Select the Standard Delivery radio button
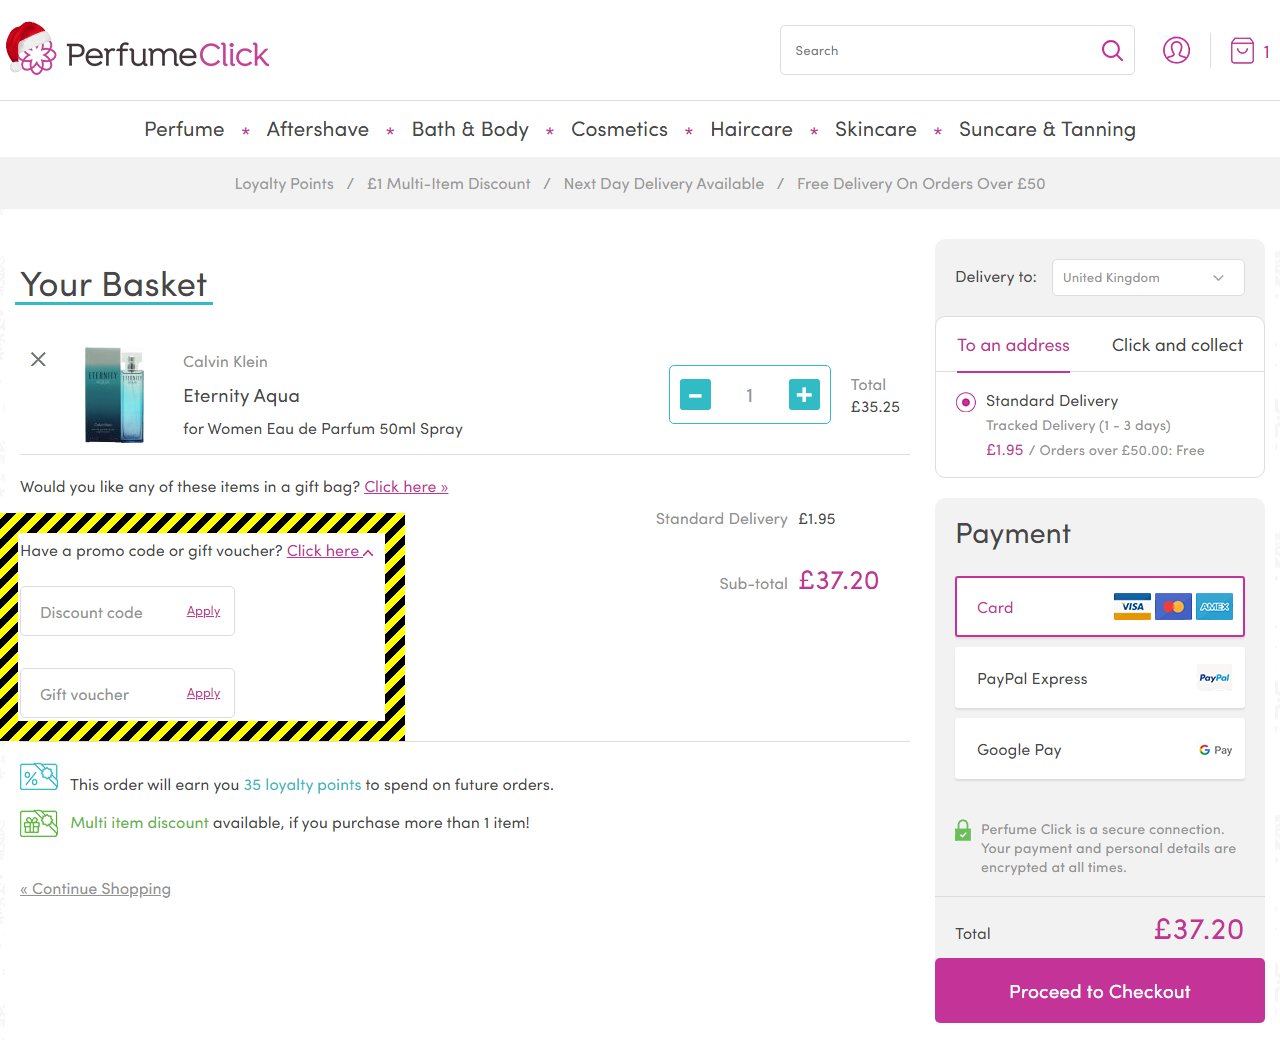 965,401
